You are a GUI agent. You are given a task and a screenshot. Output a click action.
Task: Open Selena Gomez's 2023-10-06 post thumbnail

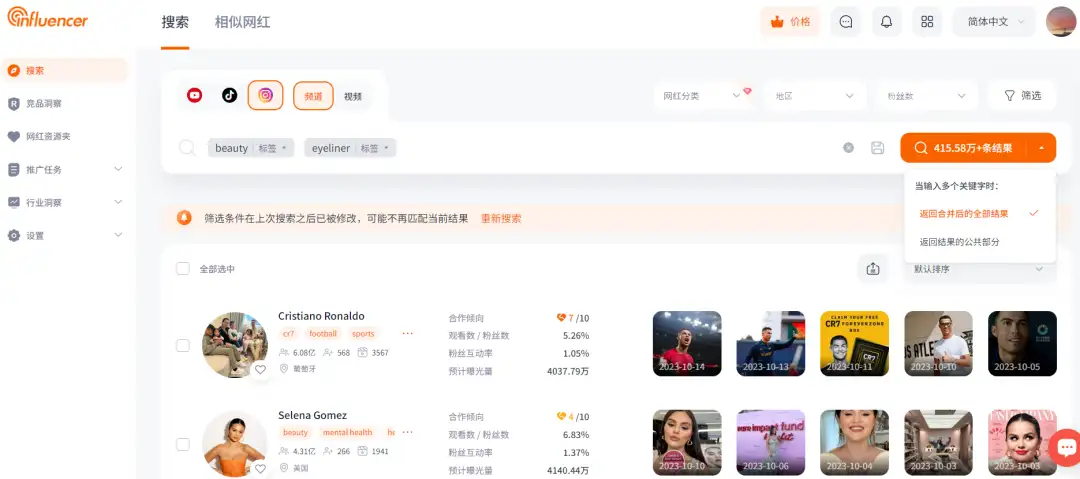771,442
